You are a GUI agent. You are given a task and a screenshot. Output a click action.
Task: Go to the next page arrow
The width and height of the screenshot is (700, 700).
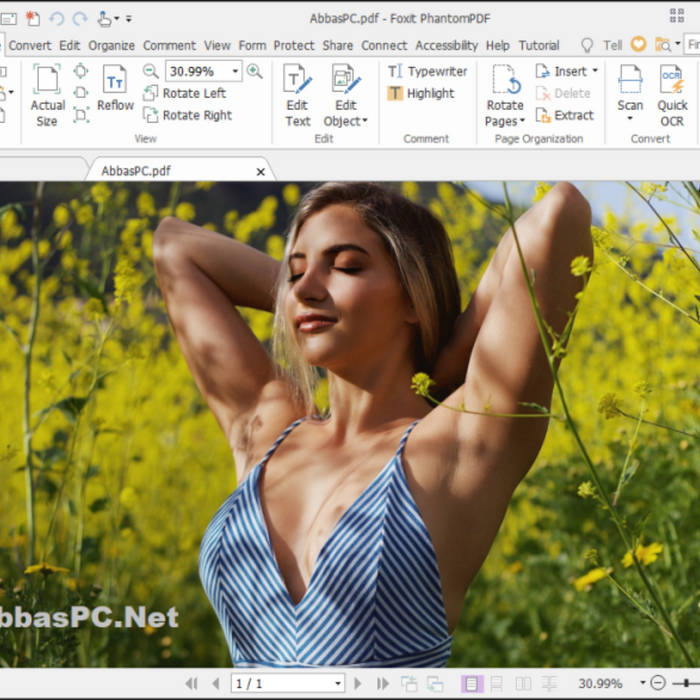pos(358,684)
